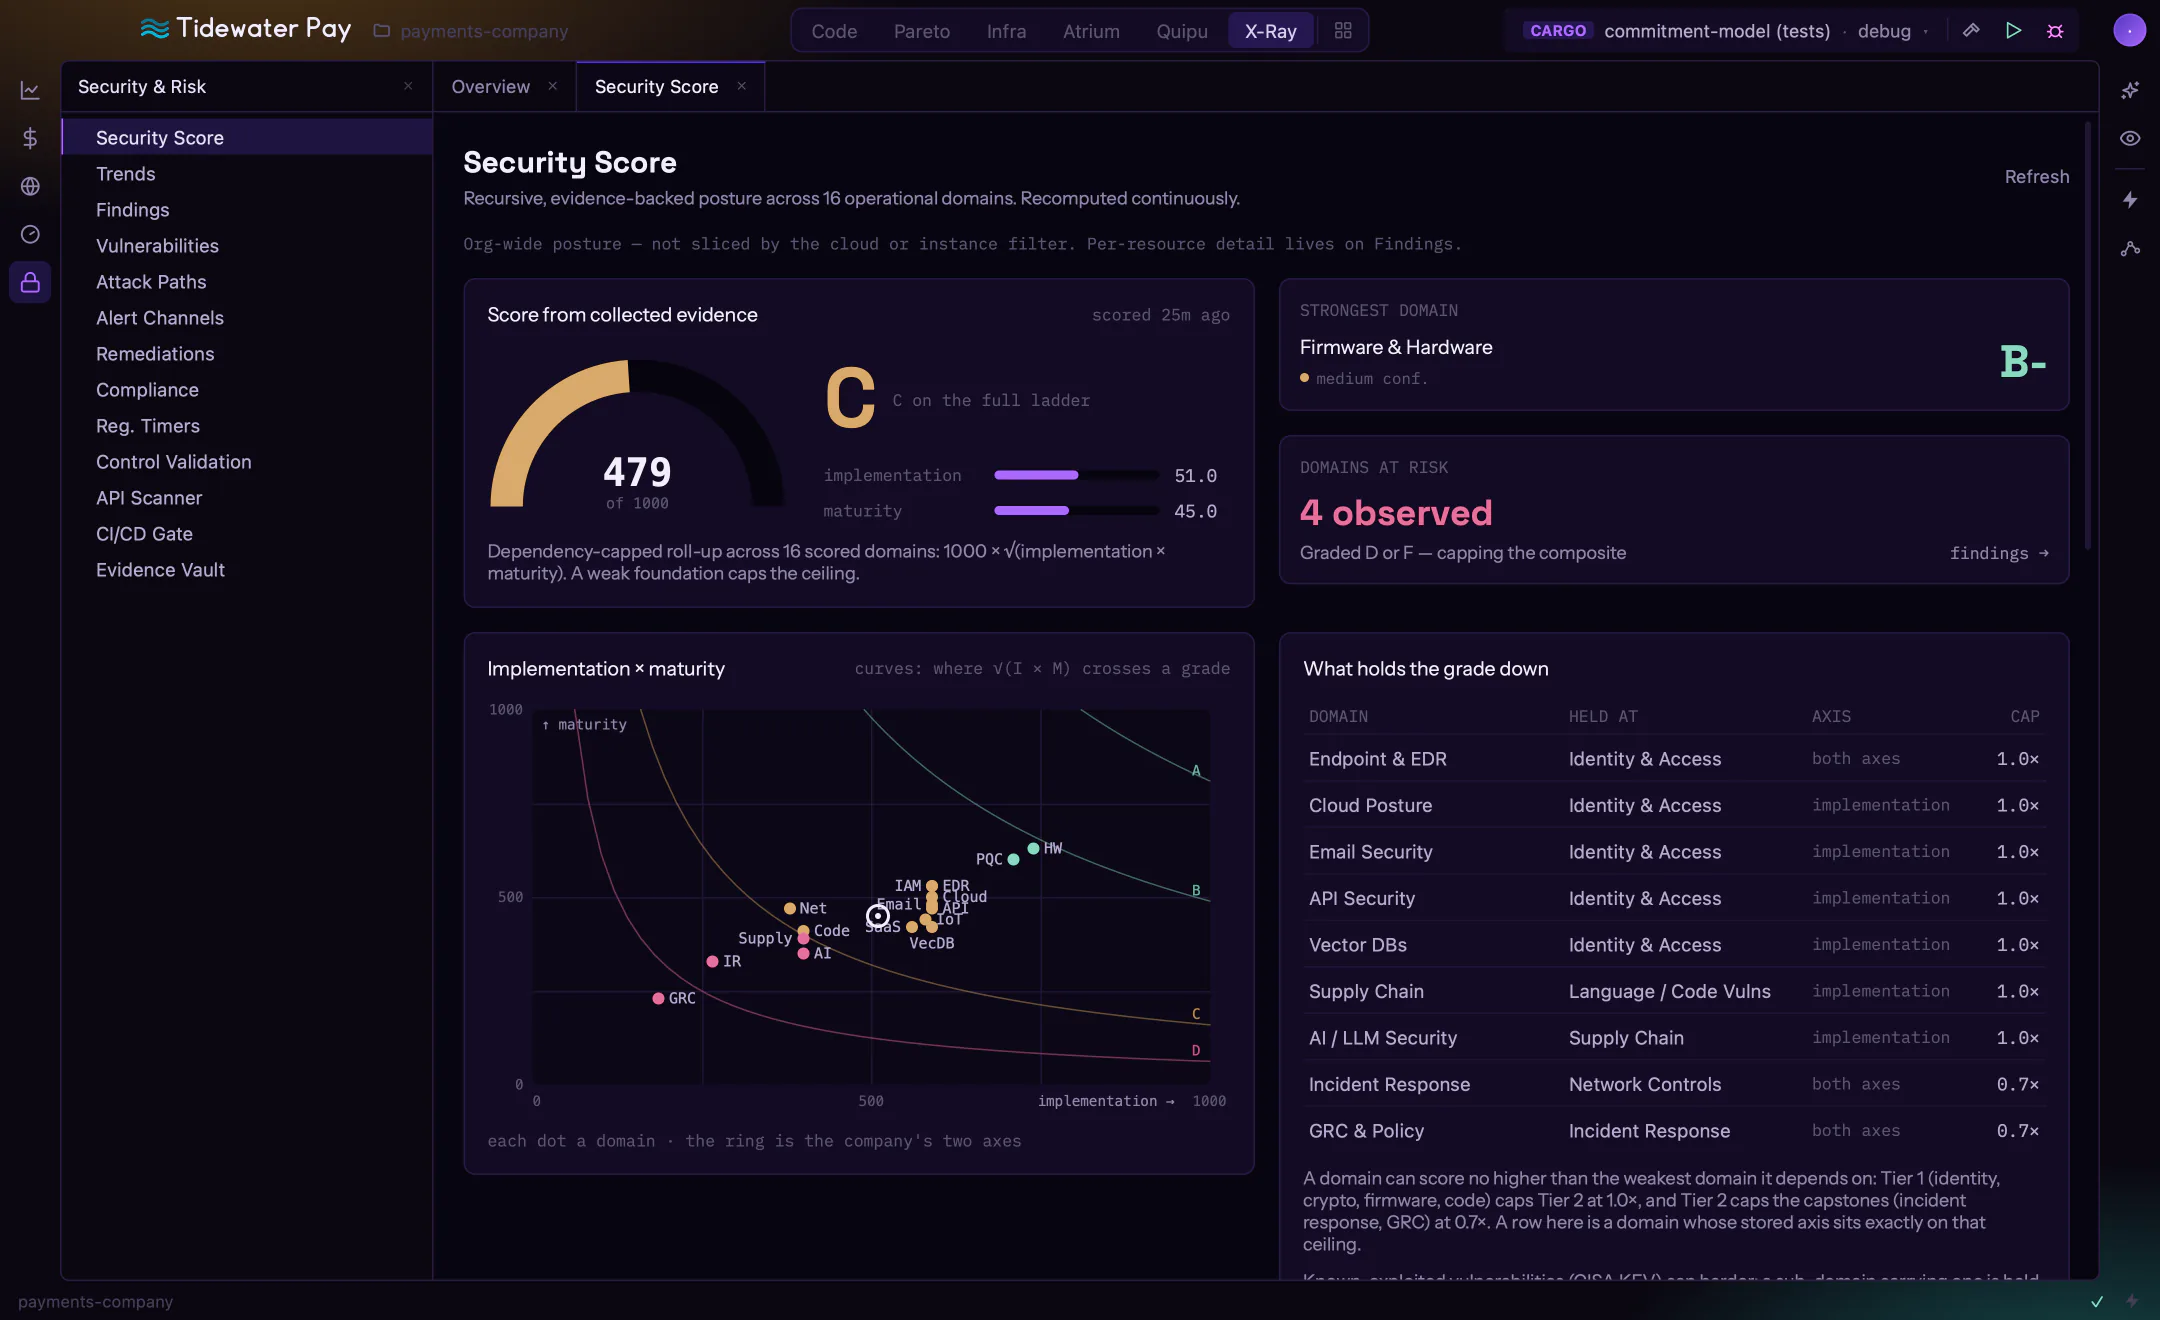The image size is (2160, 1320).
Task: Toggle the eye visibility icon in right rail
Action: (x=2130, y=138)
